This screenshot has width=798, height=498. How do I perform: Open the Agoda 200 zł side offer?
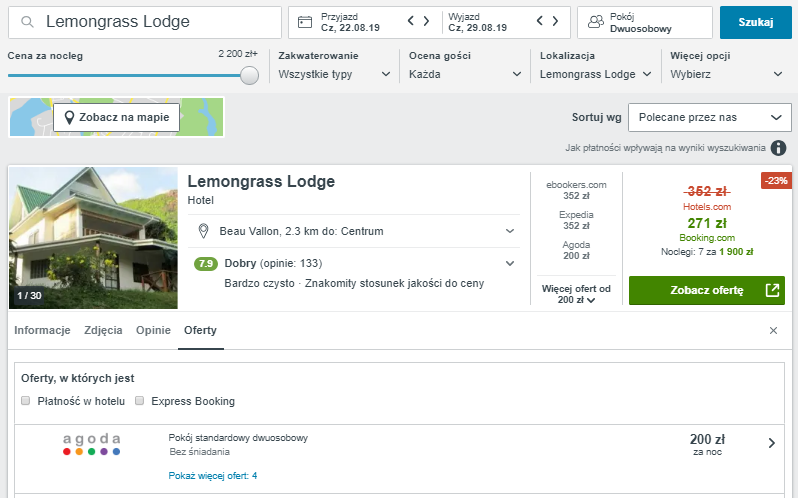click(x=576, y=250)
